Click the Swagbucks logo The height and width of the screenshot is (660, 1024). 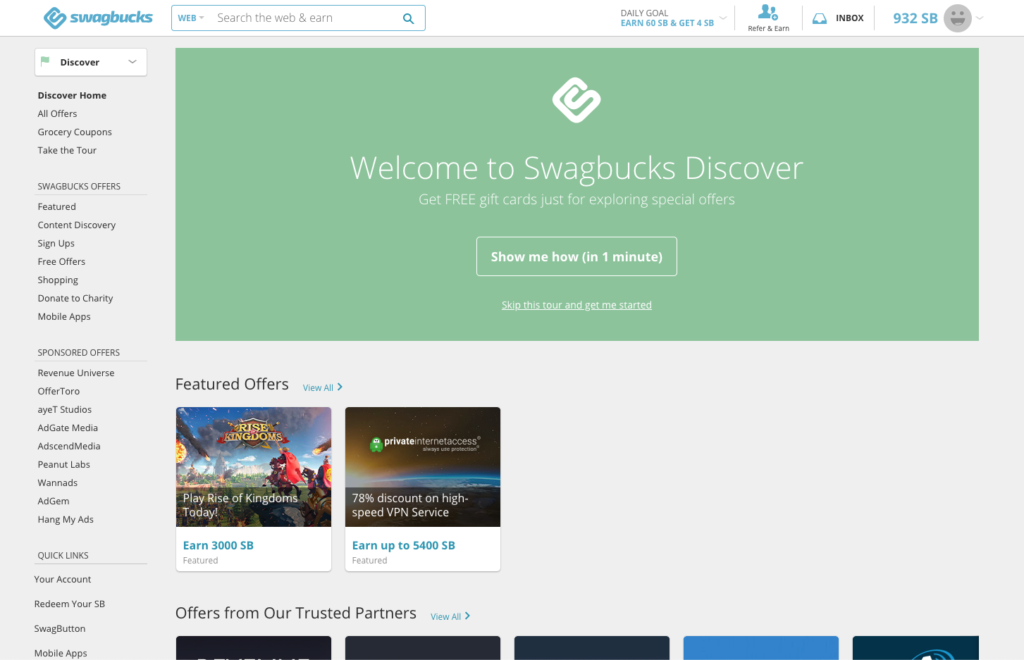[x=98, y=18]
